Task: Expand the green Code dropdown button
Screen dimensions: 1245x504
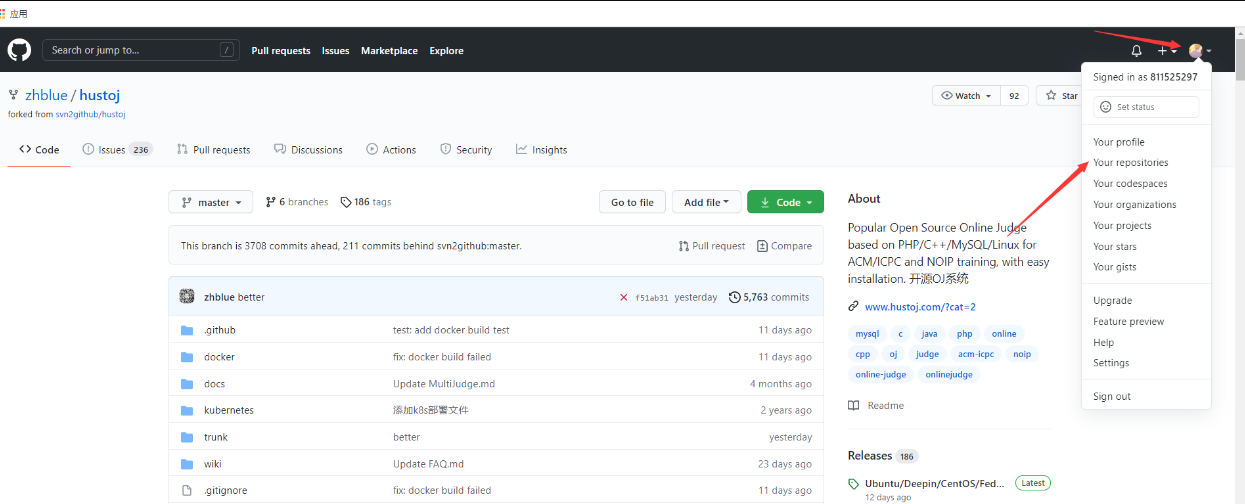Action: point(785,202)
